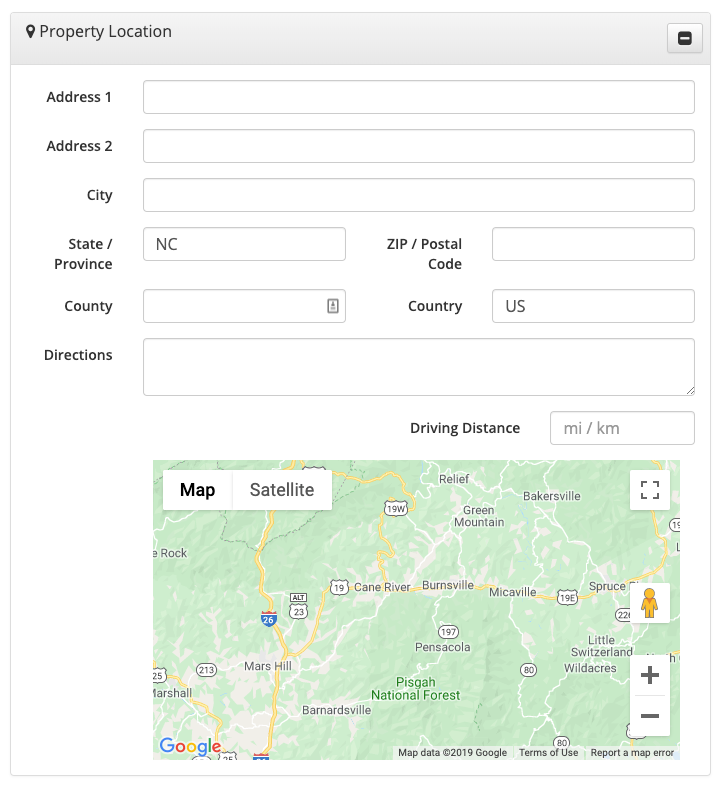Select the Map view tab
Image resolution: width=722 pixels, height=787 pixels.
click(197, 490)
